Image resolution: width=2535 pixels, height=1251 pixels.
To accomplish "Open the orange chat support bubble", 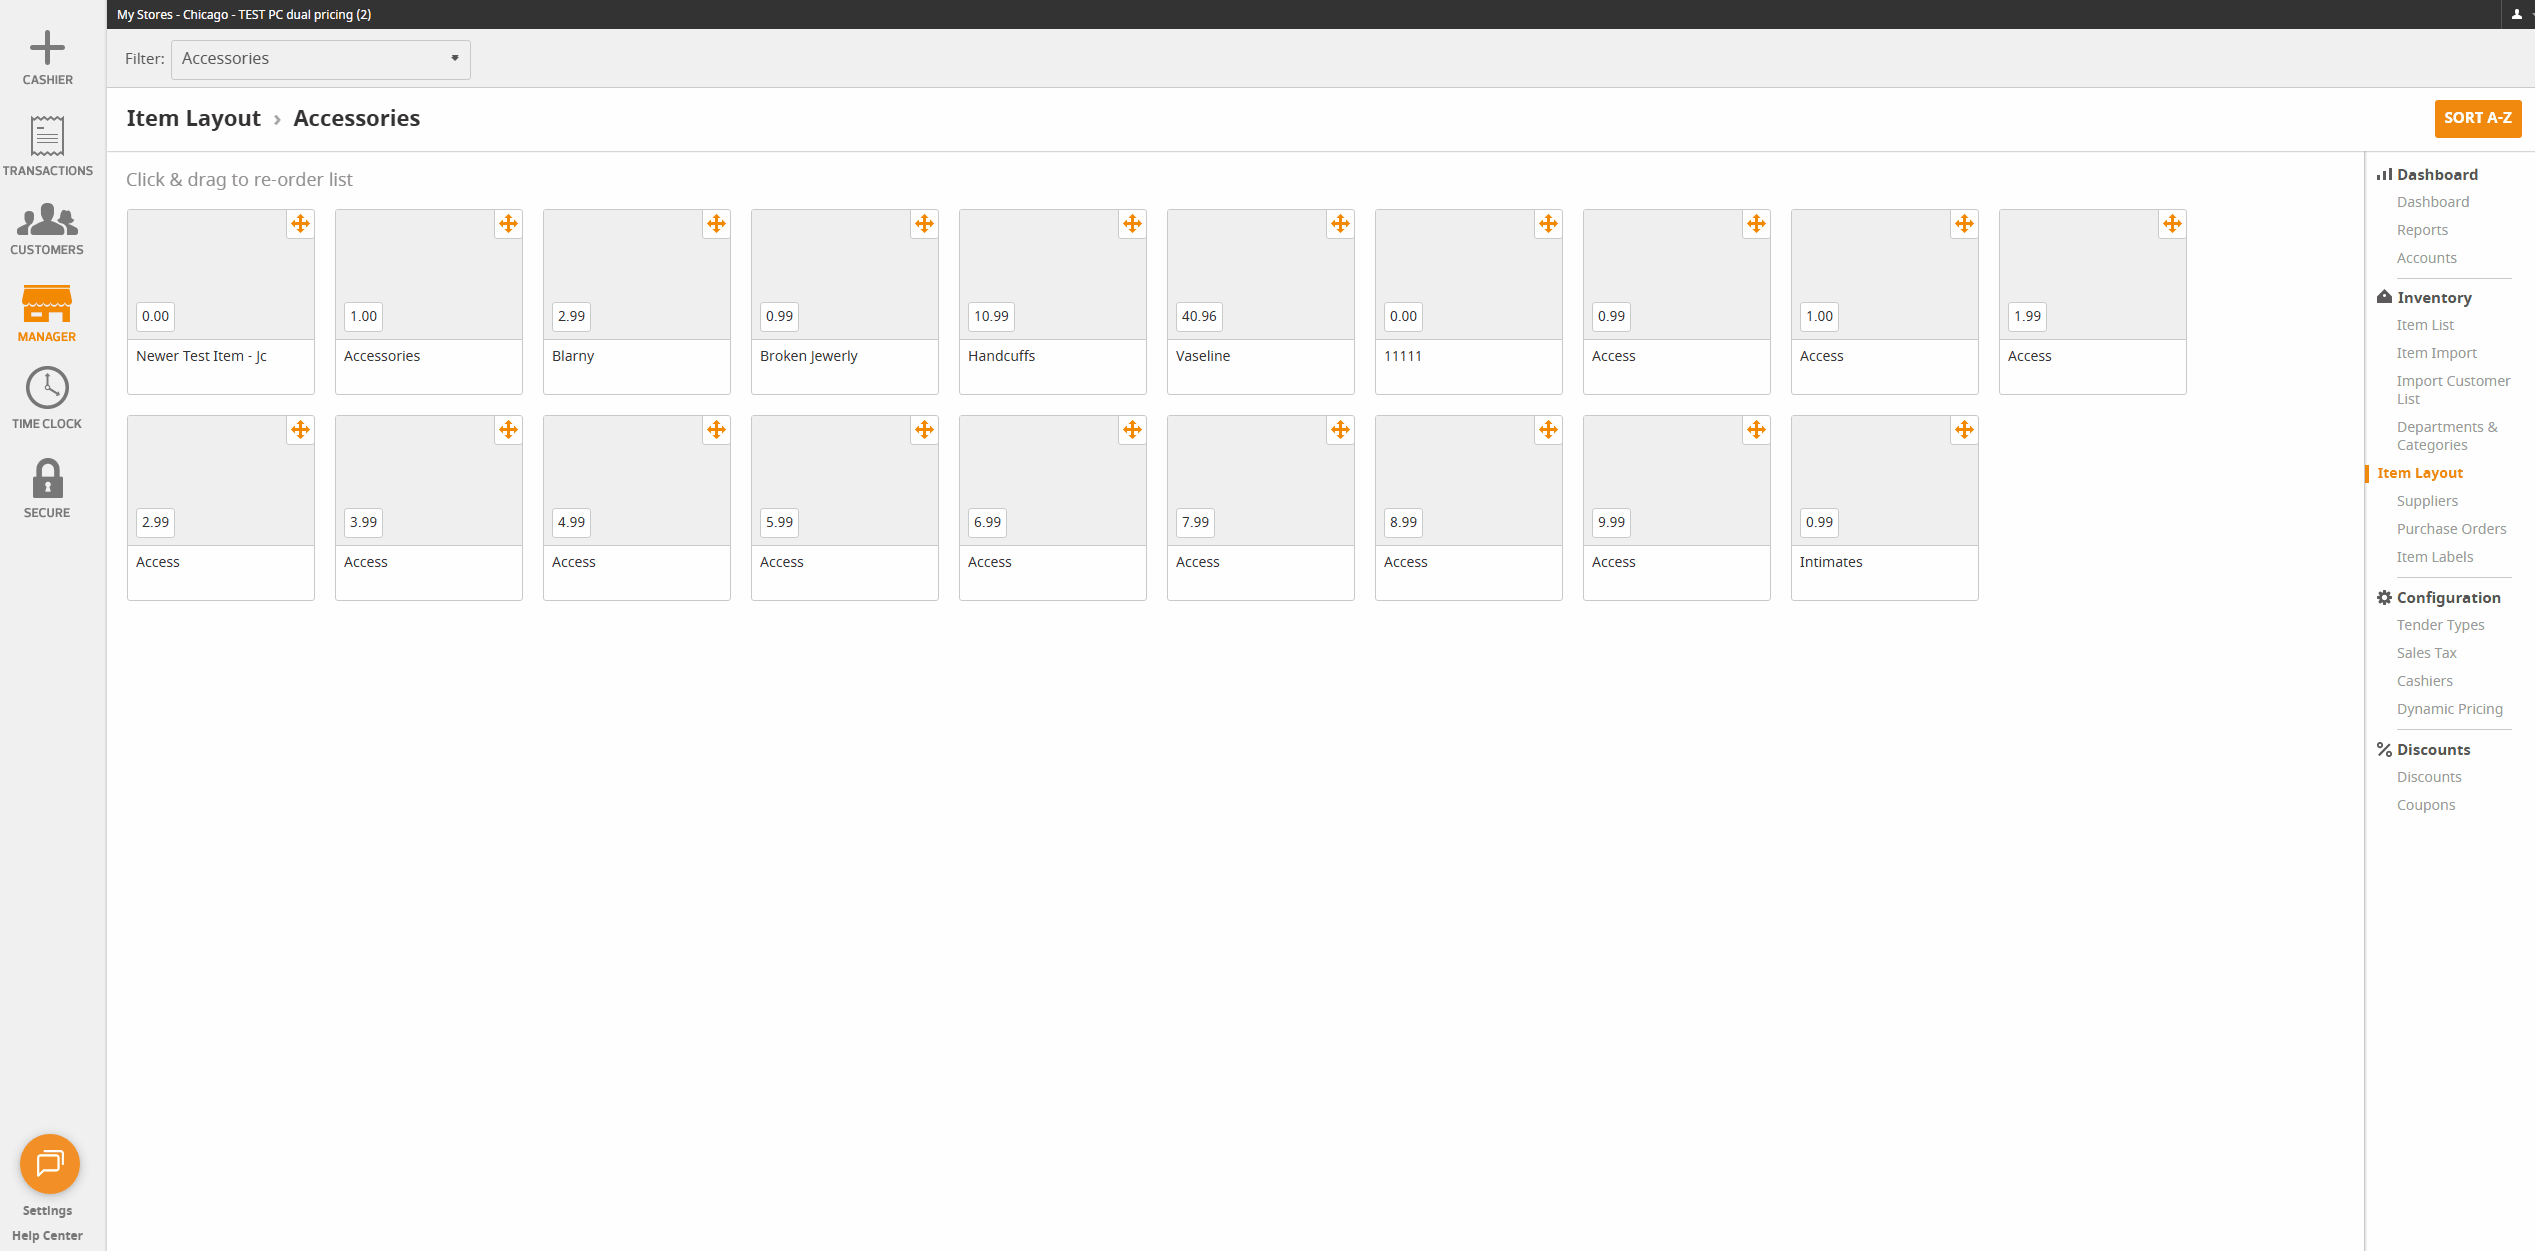I will pos(49,1163).
